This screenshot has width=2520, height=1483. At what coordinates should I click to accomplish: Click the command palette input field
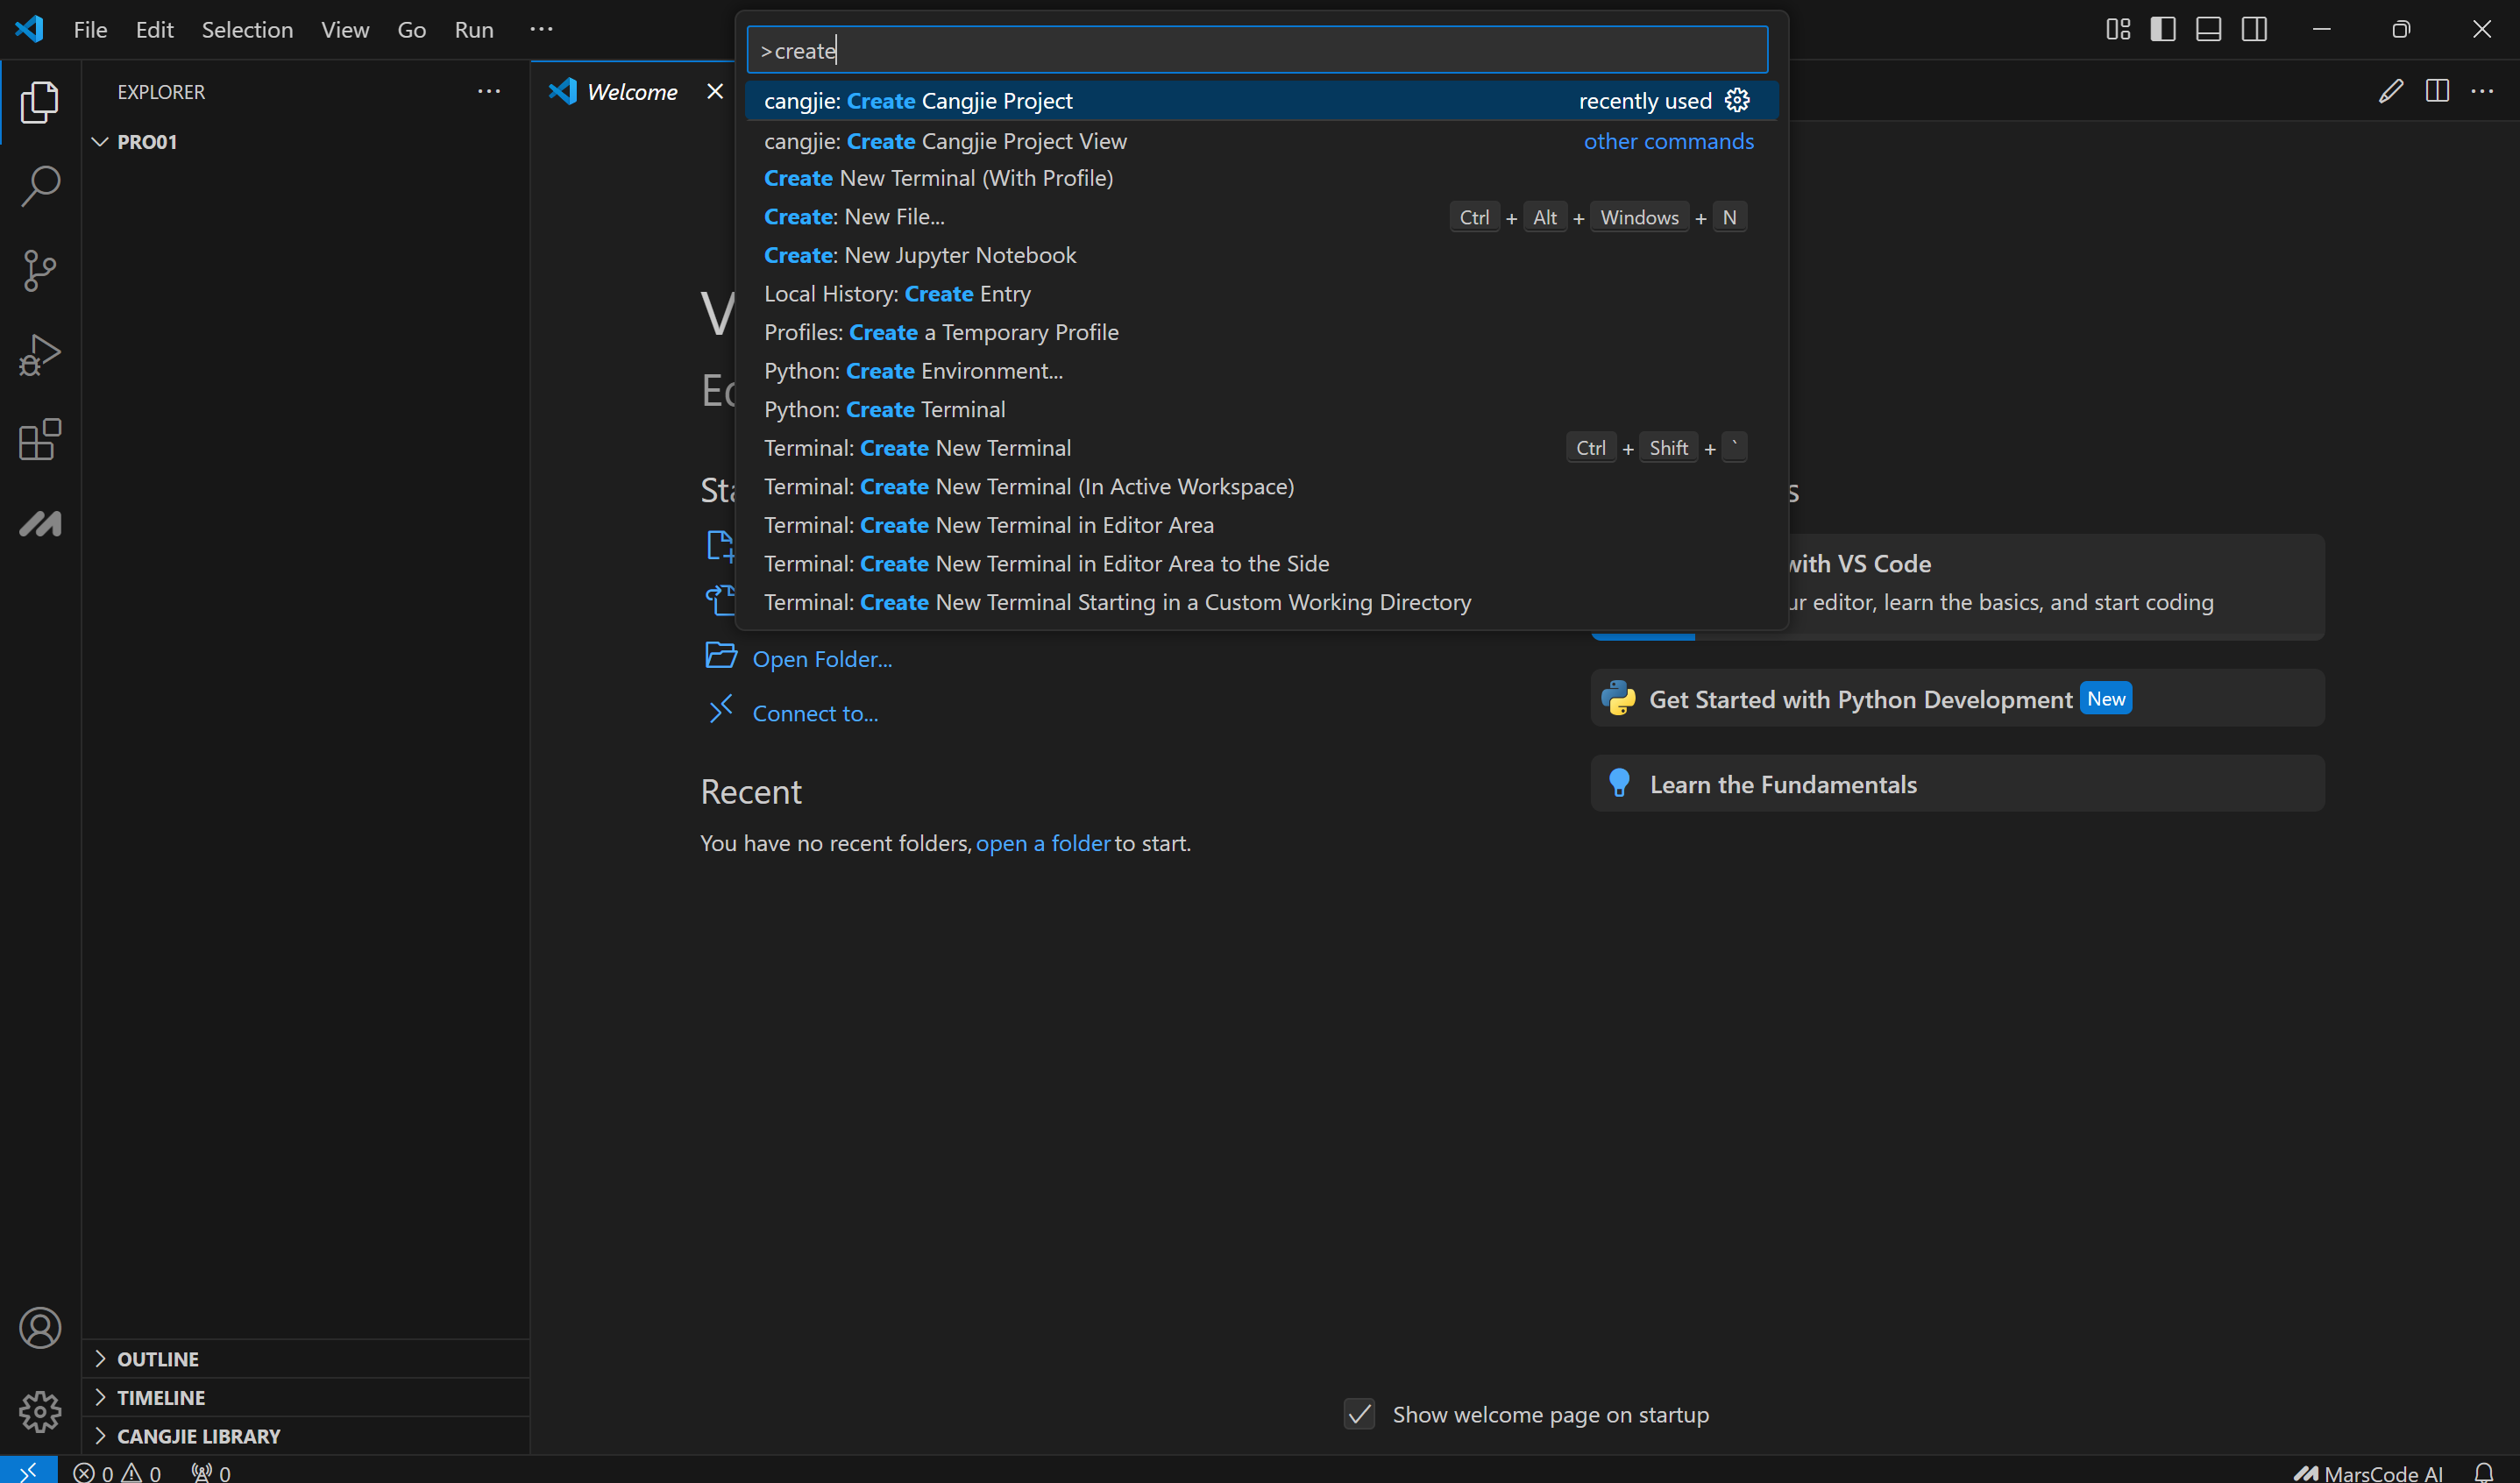(x=1257, y=50)
